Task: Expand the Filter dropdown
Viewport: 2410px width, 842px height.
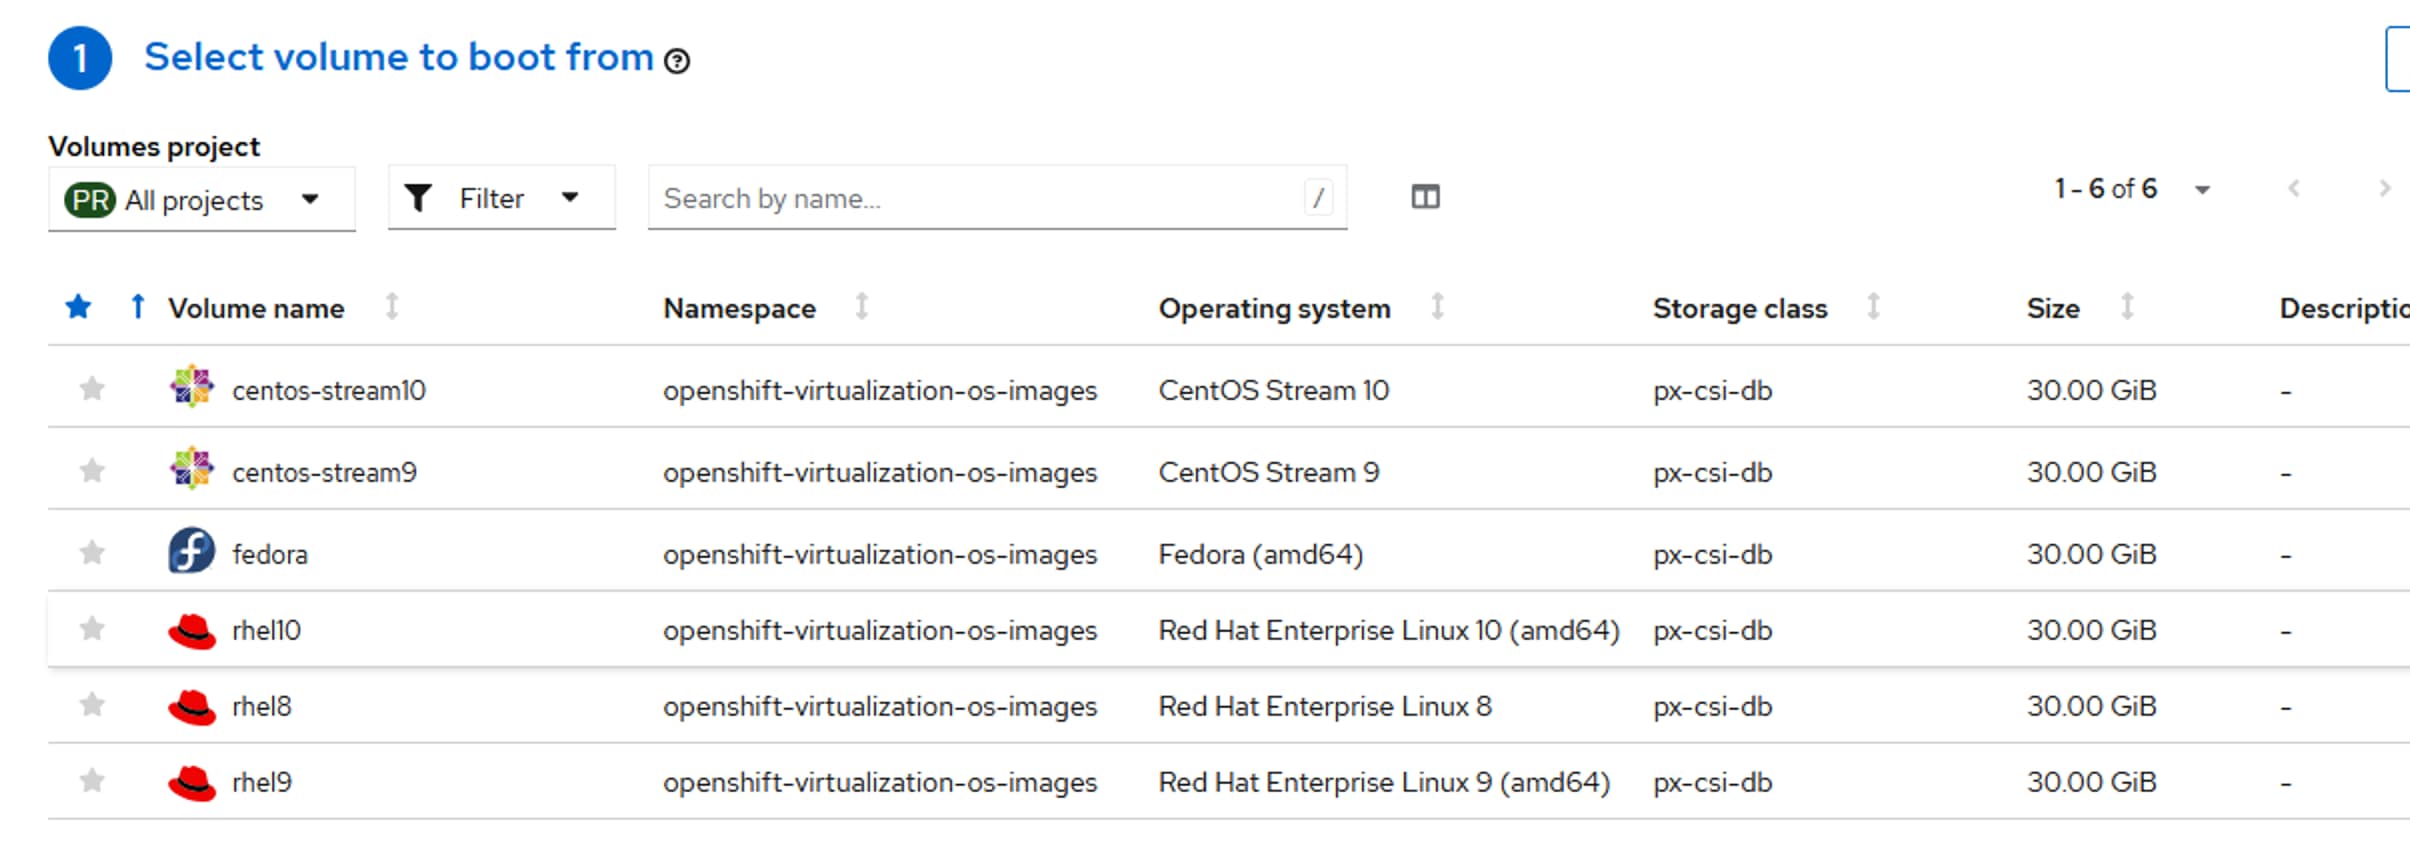Action: [x=501, y=198]
